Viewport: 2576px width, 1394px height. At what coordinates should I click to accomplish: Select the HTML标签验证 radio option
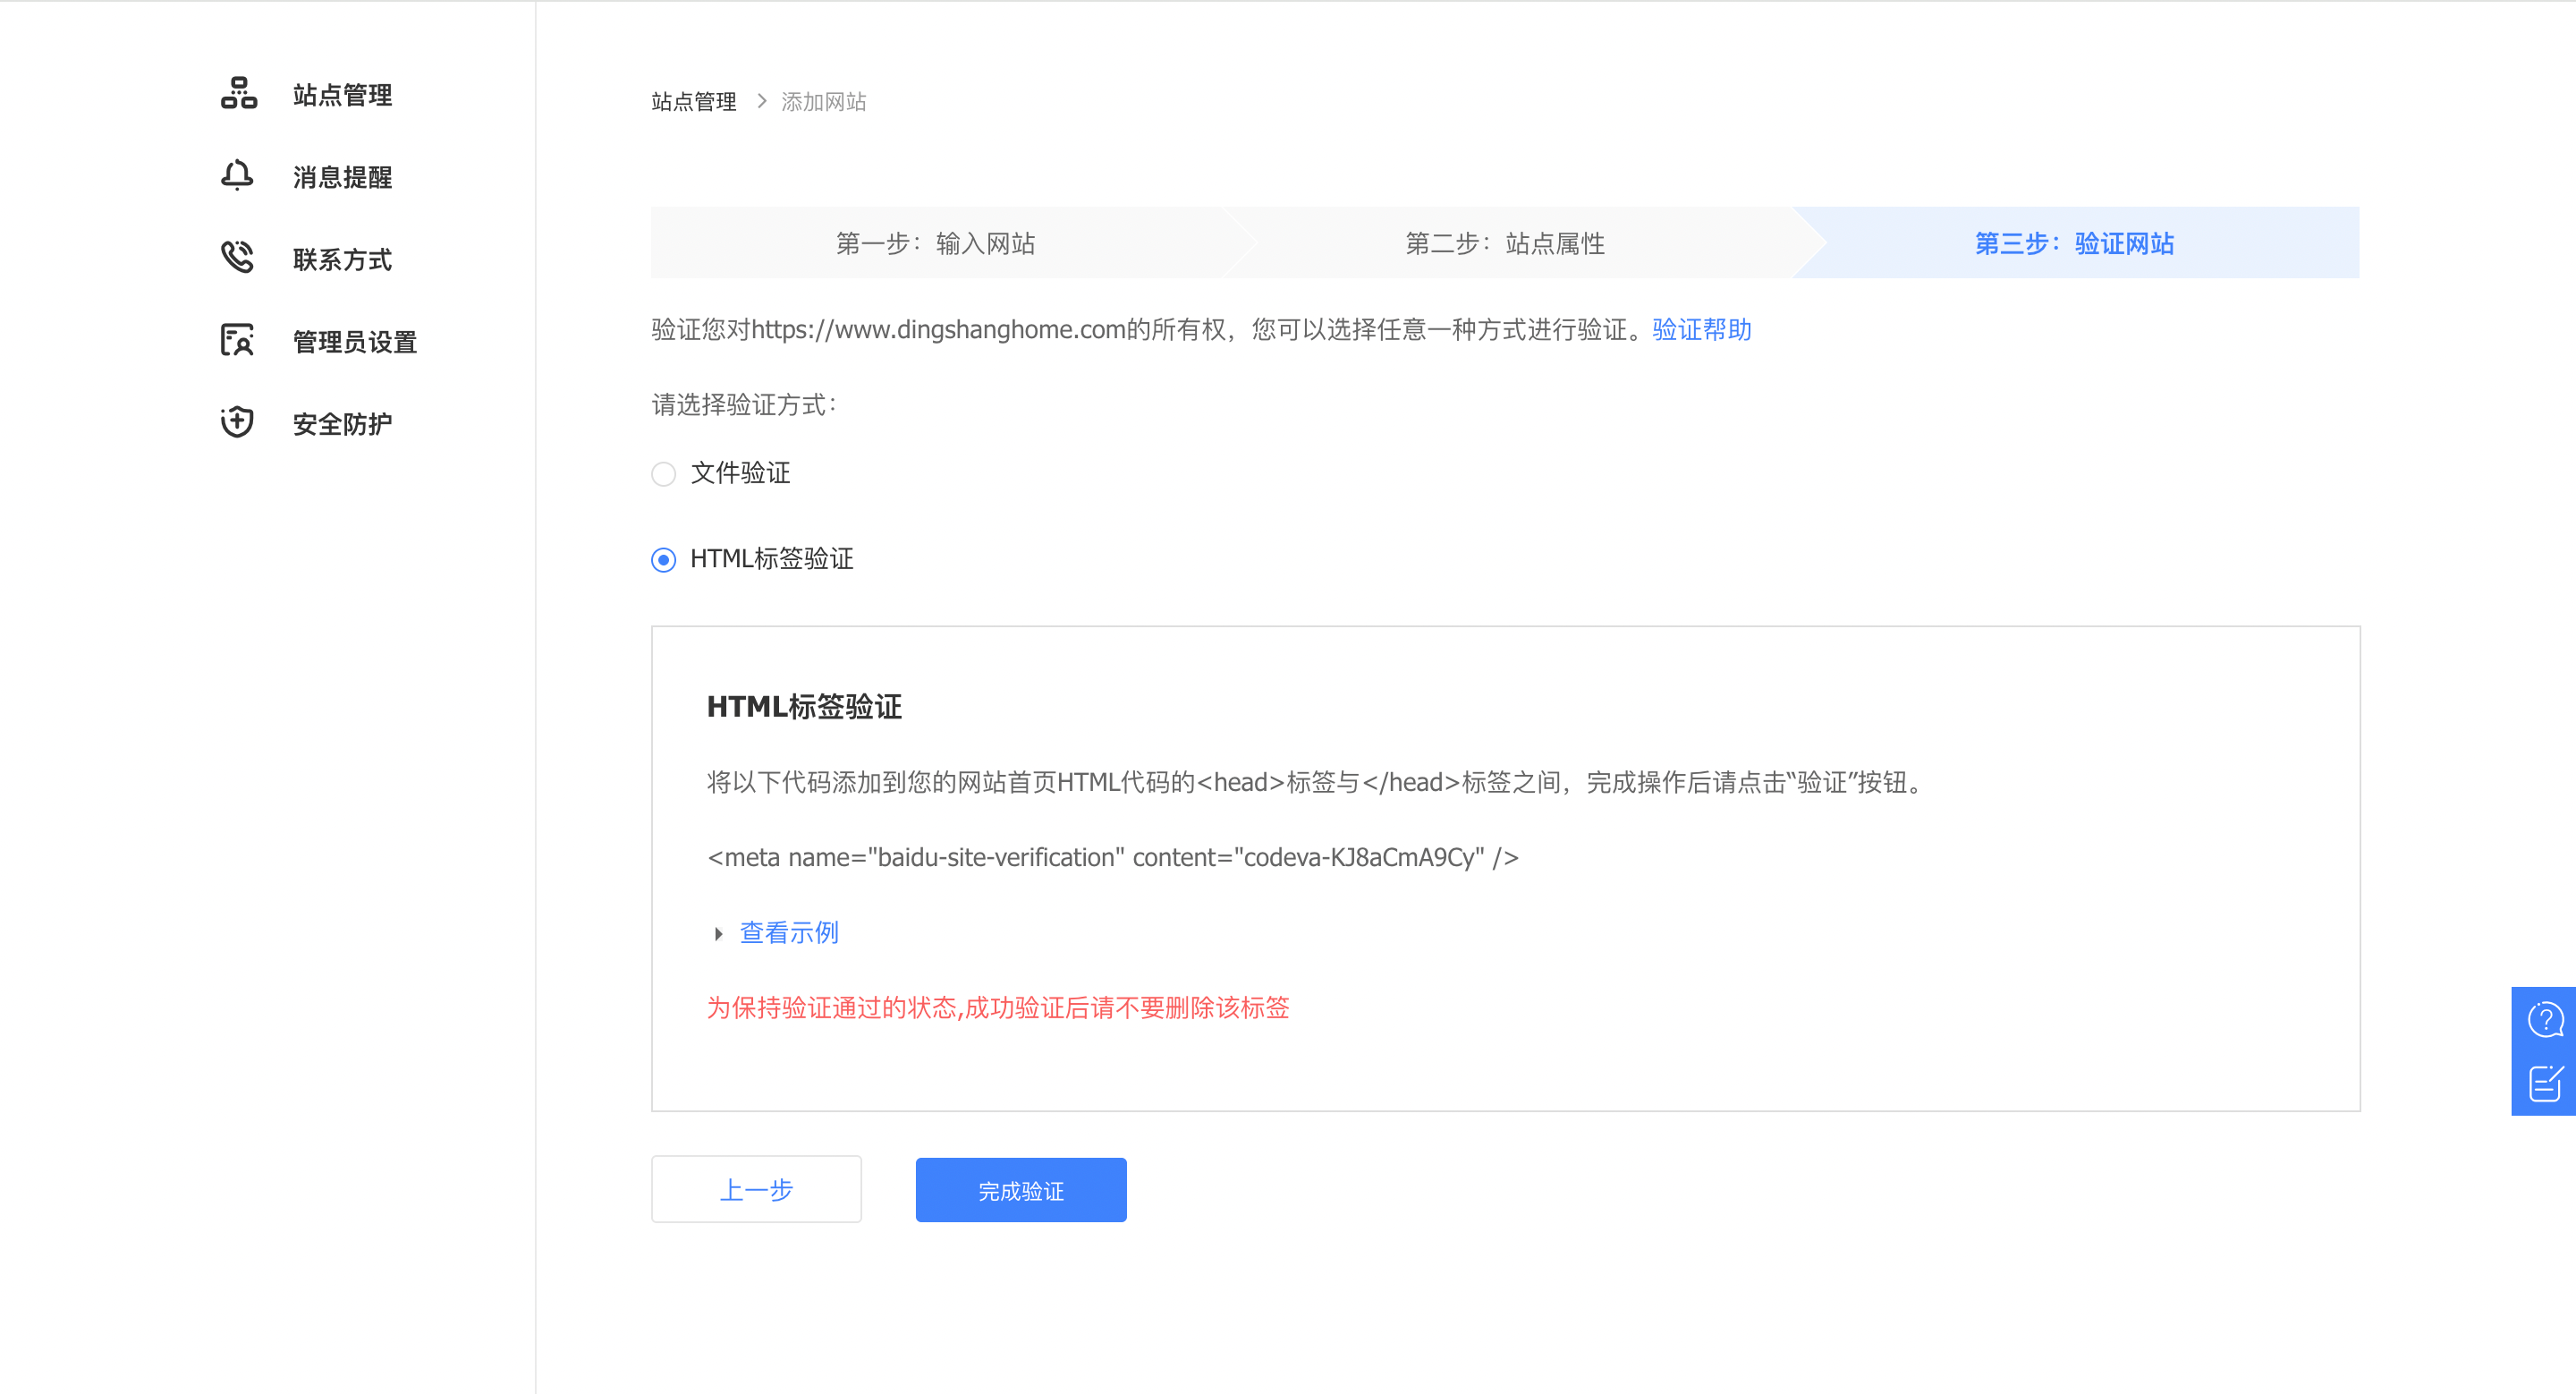coord(663,560)
